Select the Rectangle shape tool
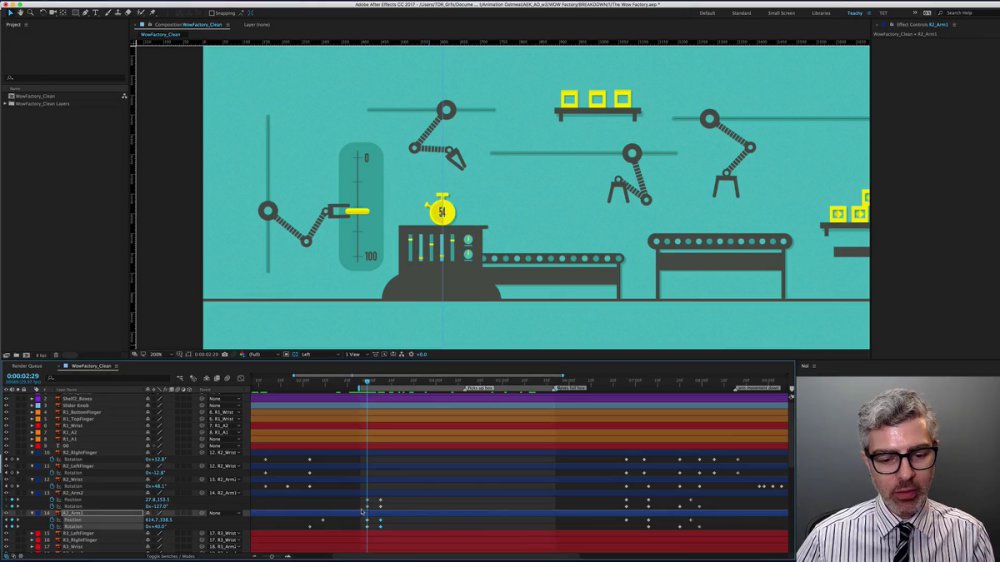1000x562 pixels. point(75,13)
